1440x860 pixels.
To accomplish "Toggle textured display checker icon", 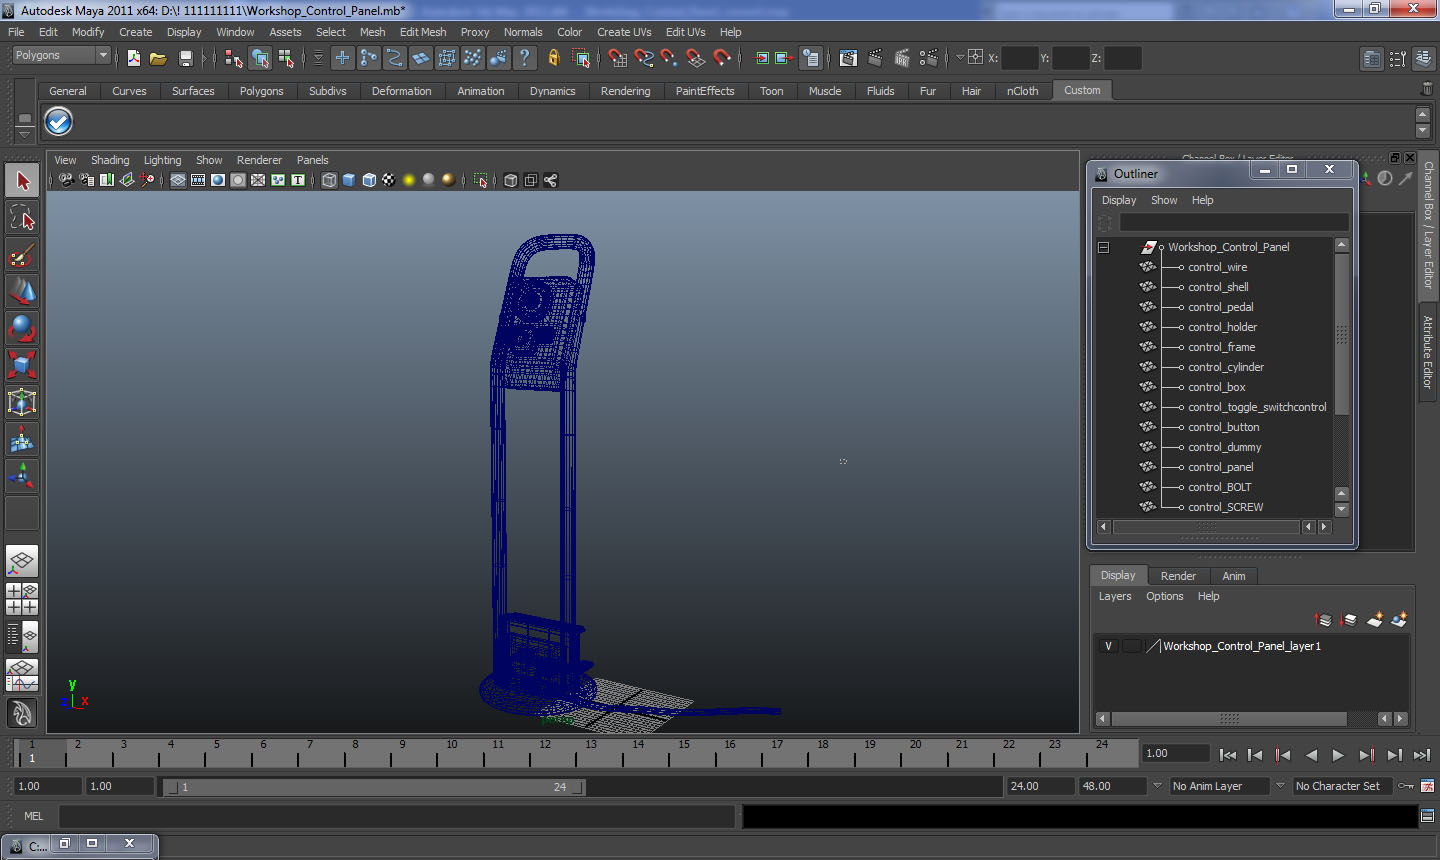I will 389,180.
